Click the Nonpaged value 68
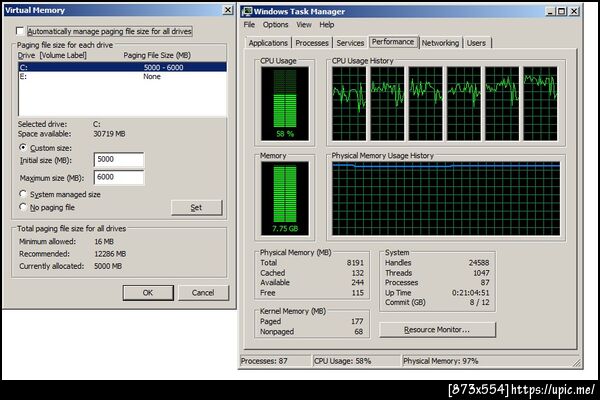The image size is (600, 400). point(359,331)
